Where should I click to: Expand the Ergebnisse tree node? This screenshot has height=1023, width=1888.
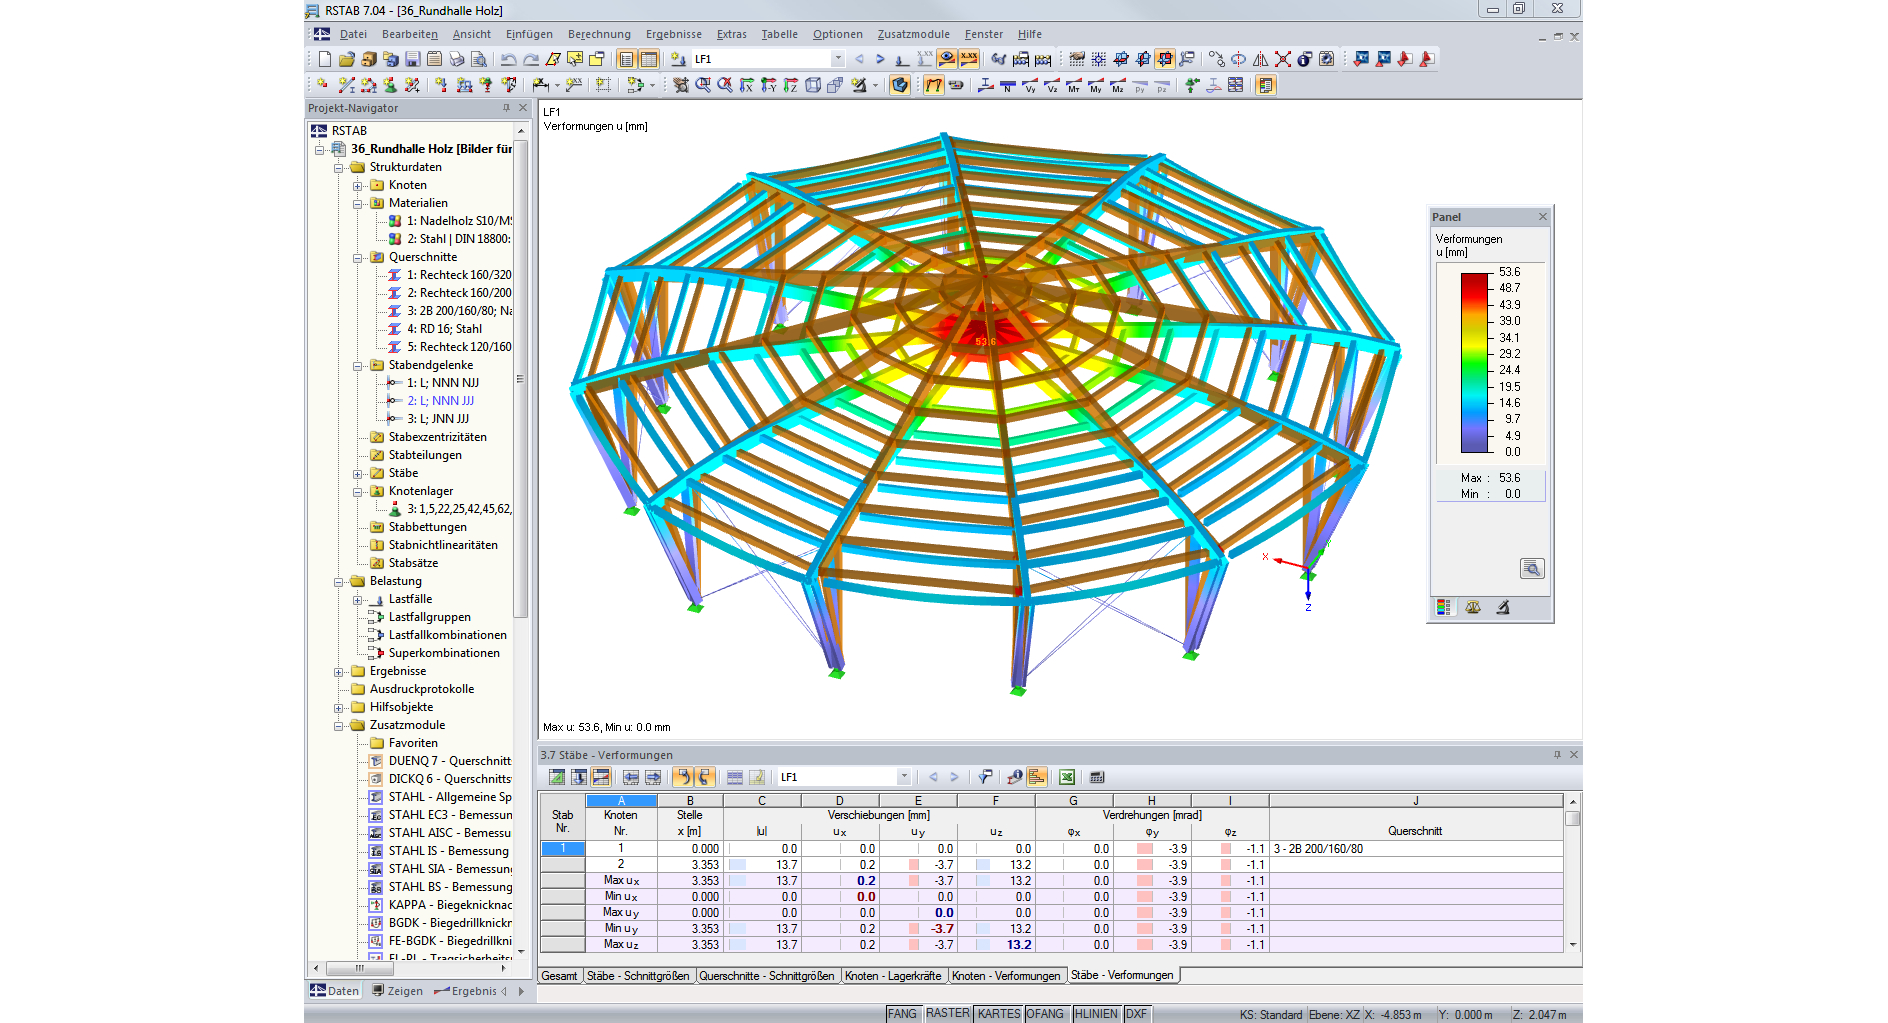point(339,671)
